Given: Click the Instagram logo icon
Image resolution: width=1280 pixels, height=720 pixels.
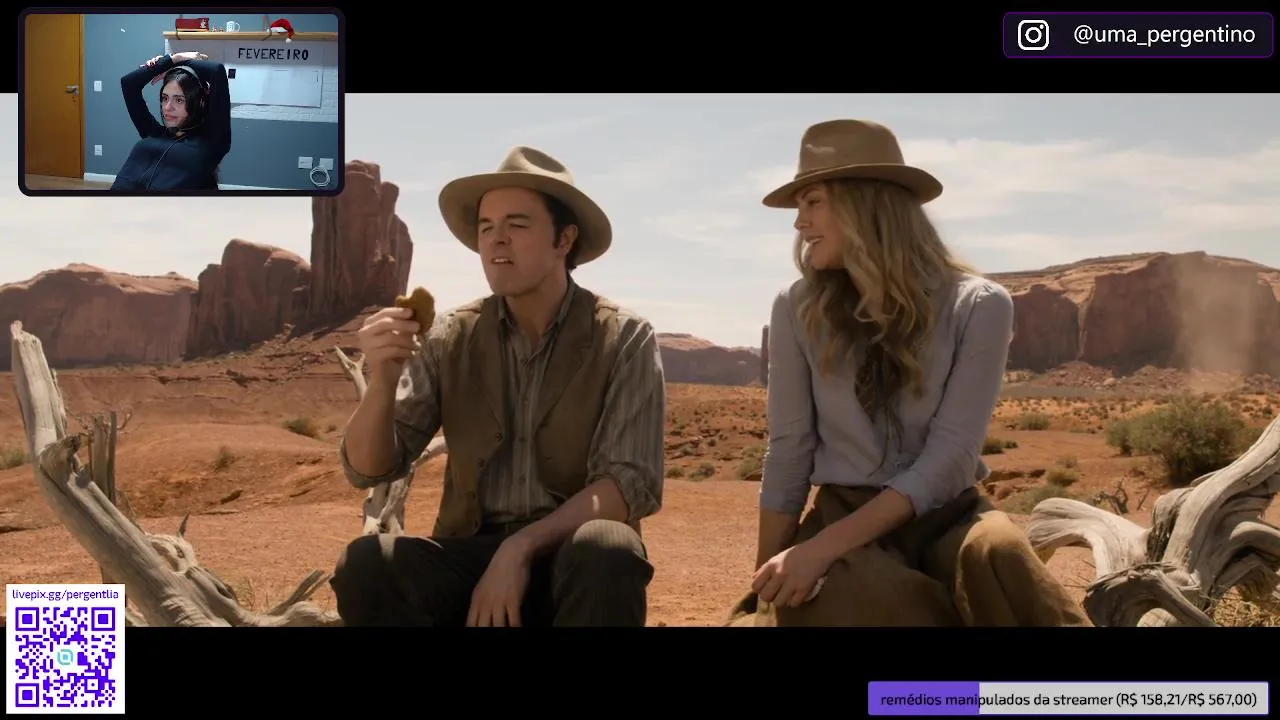Looking at the screenshot, I should click(x=1033, y=35).
